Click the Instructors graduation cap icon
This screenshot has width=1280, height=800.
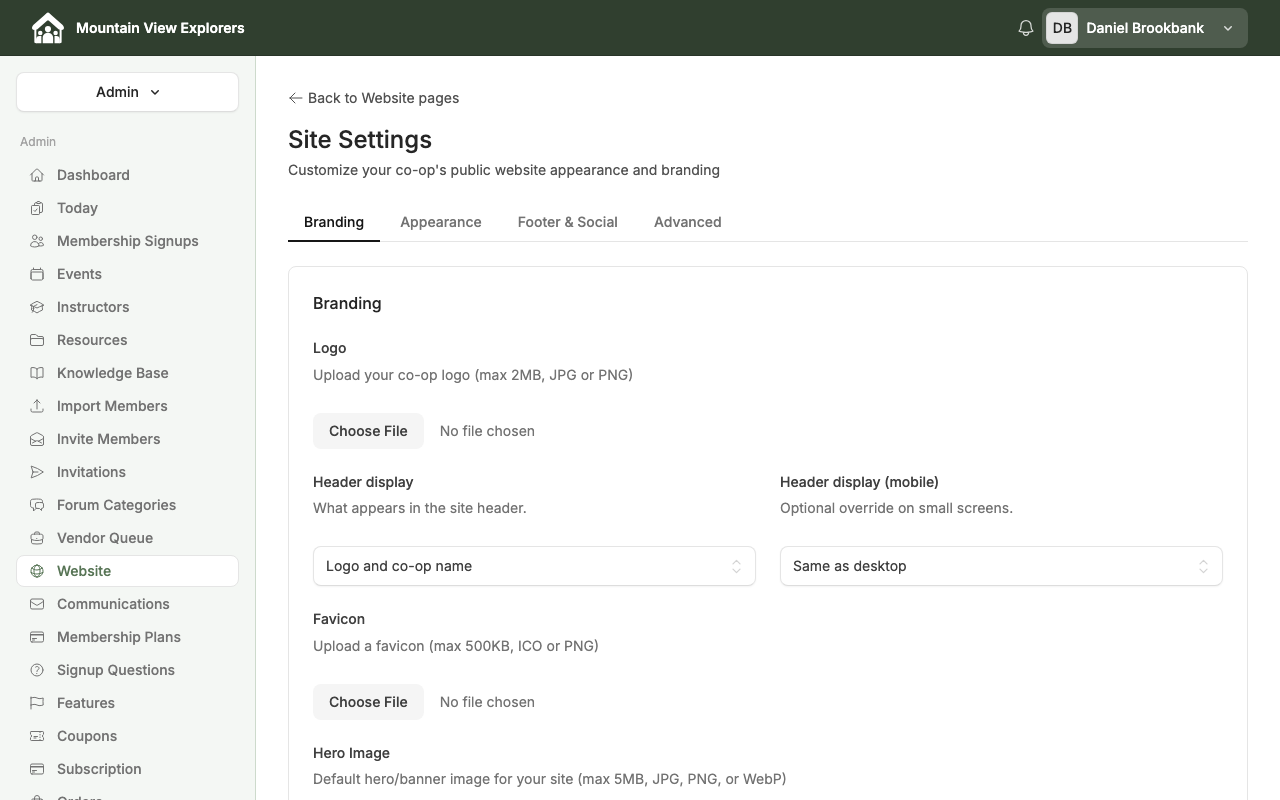pyautogui.click(x=37, y=307)
